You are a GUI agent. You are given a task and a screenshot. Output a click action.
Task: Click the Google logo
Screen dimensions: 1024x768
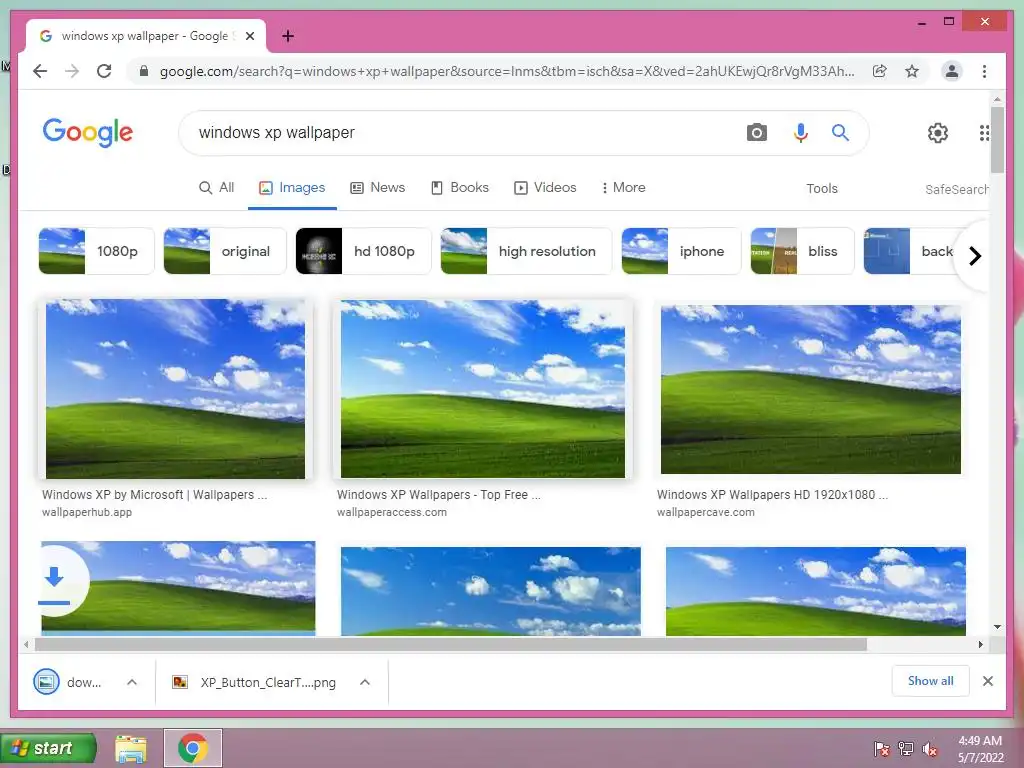pos(88,133)
